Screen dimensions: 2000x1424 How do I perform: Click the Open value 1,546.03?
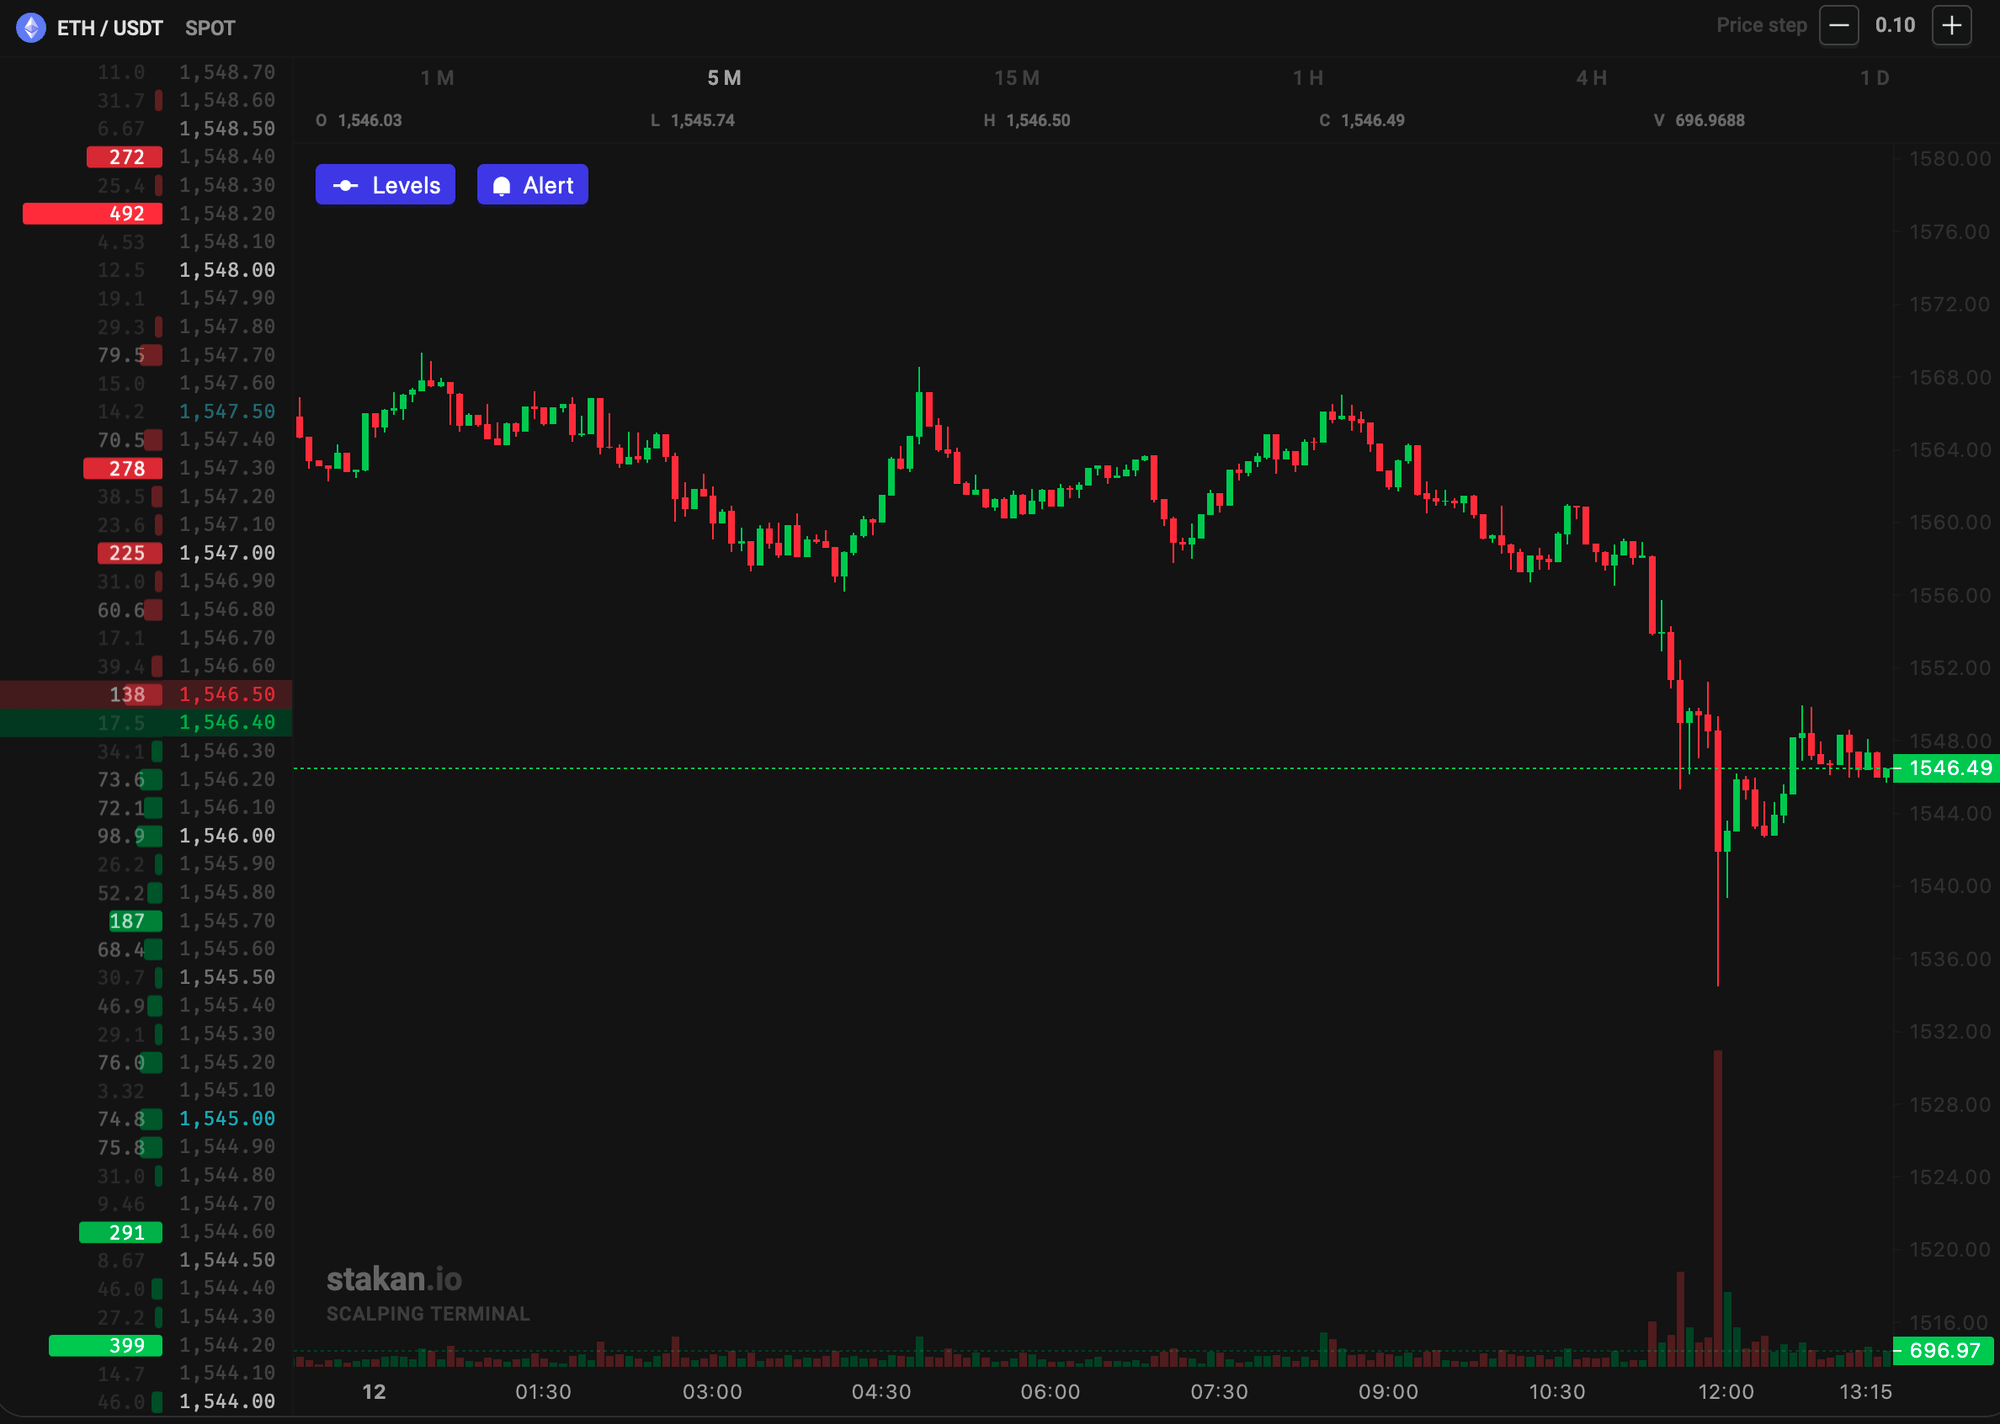click(x=370, y=120)
